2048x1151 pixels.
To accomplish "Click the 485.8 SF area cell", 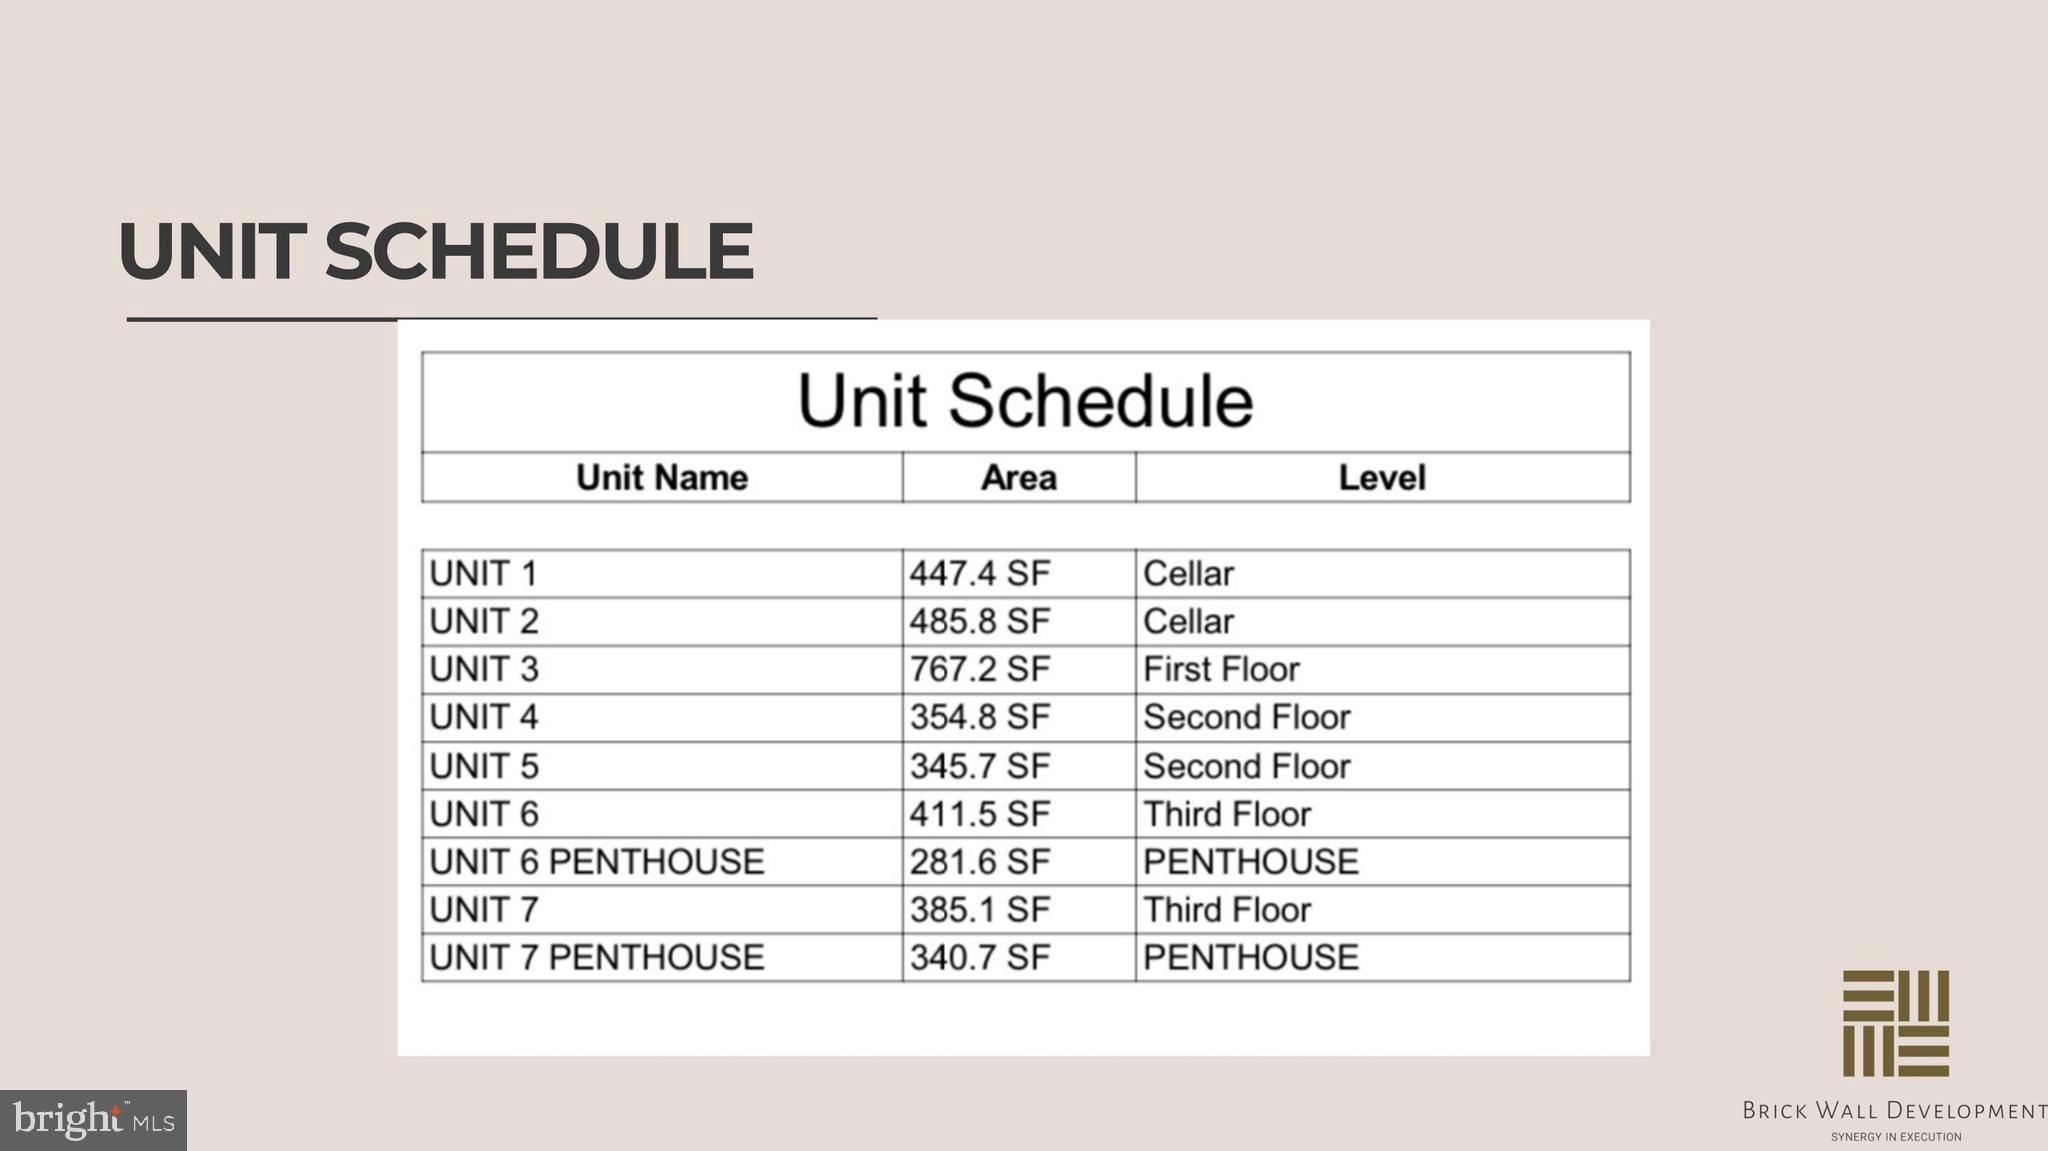I will pyautogui.click(x=980, y=622).
